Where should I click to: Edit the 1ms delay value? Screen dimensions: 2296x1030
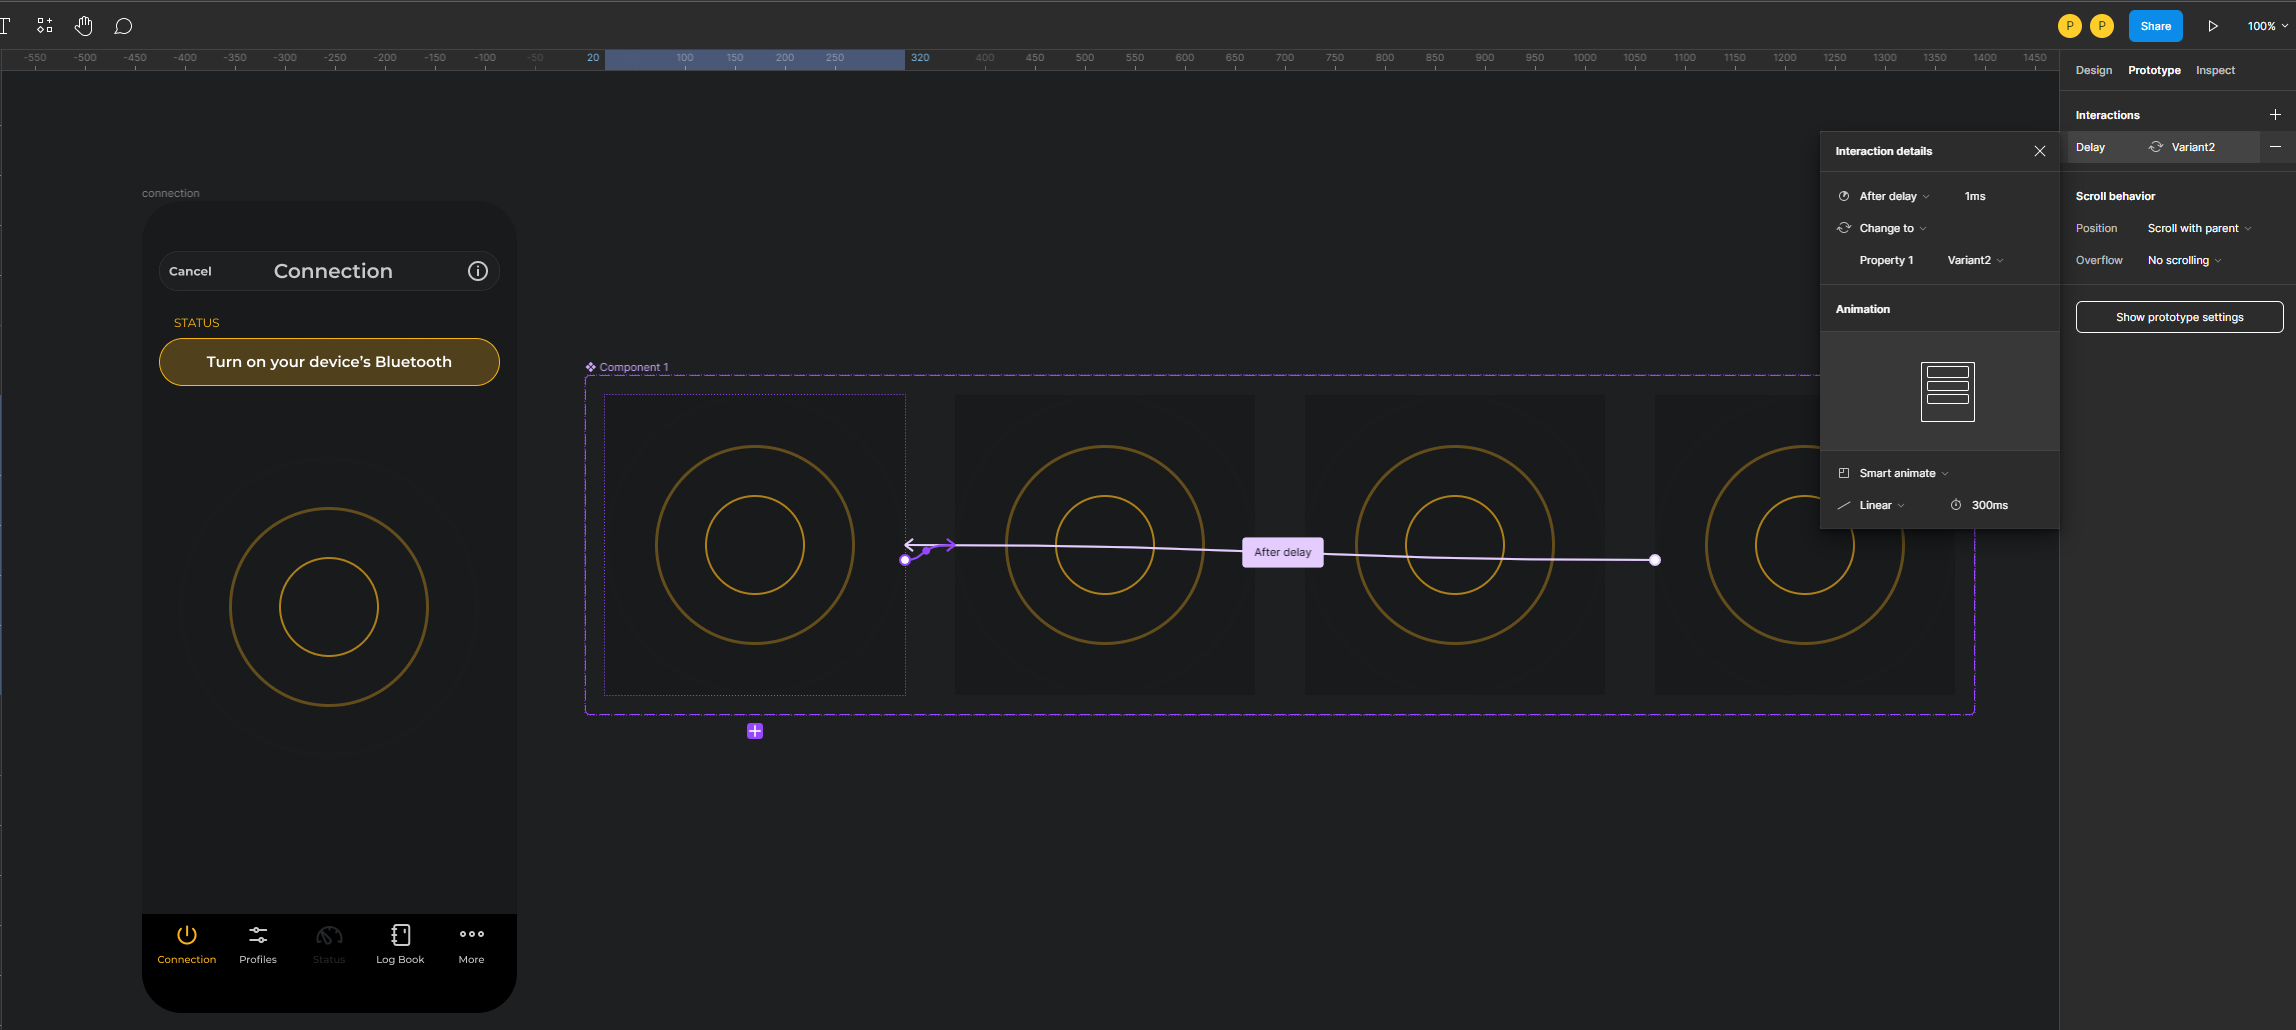pyautogui.click(x=1975, y=196)
